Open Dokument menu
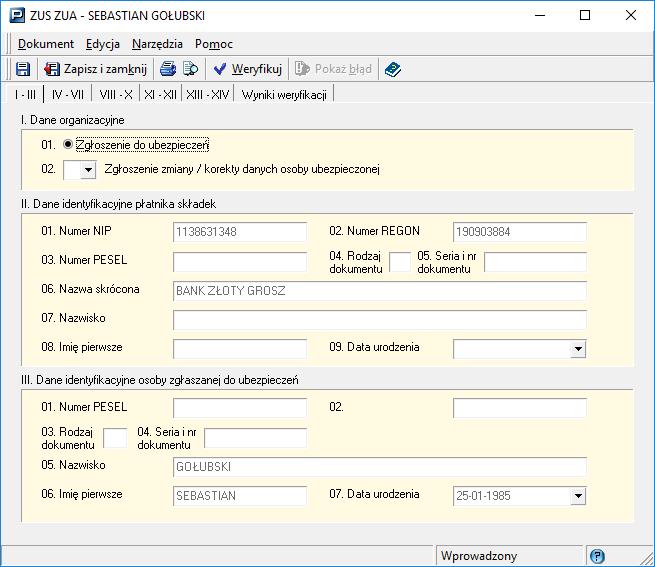The image size is (655, 567). 46,44
